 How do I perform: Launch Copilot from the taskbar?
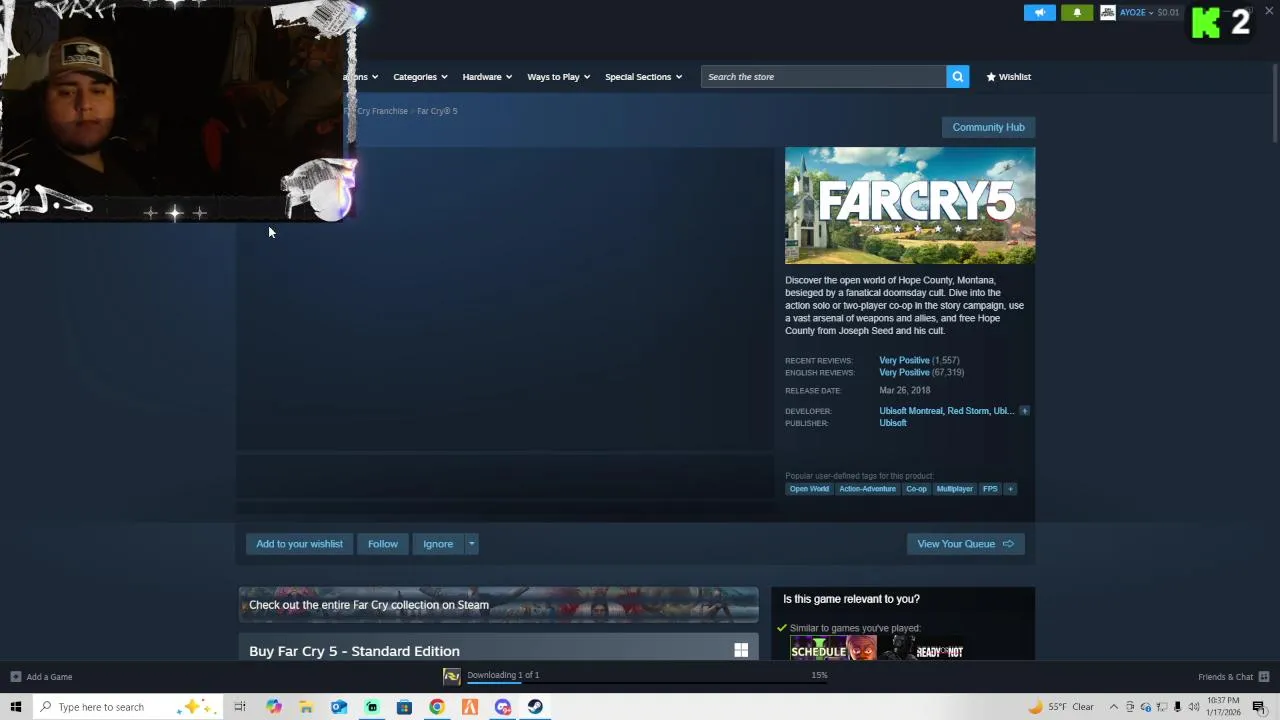tap(273, 707)
